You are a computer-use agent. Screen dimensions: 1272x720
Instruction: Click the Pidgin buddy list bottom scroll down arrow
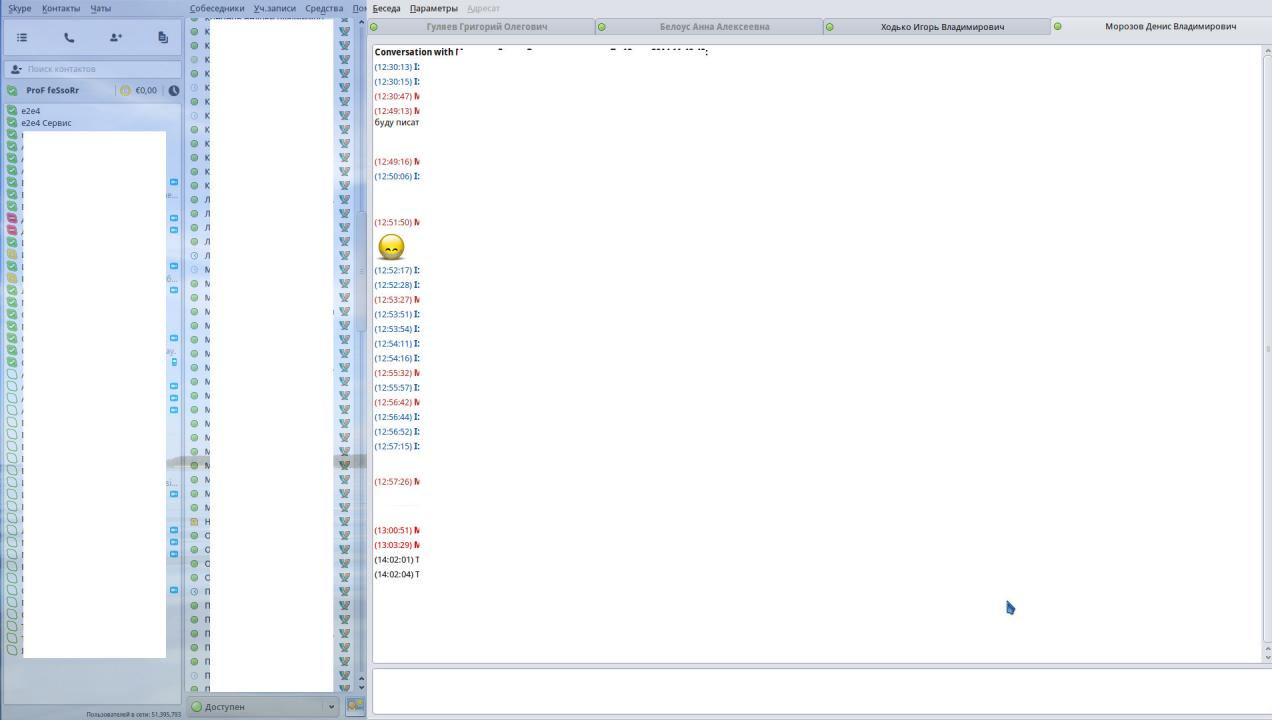point(361,688)
